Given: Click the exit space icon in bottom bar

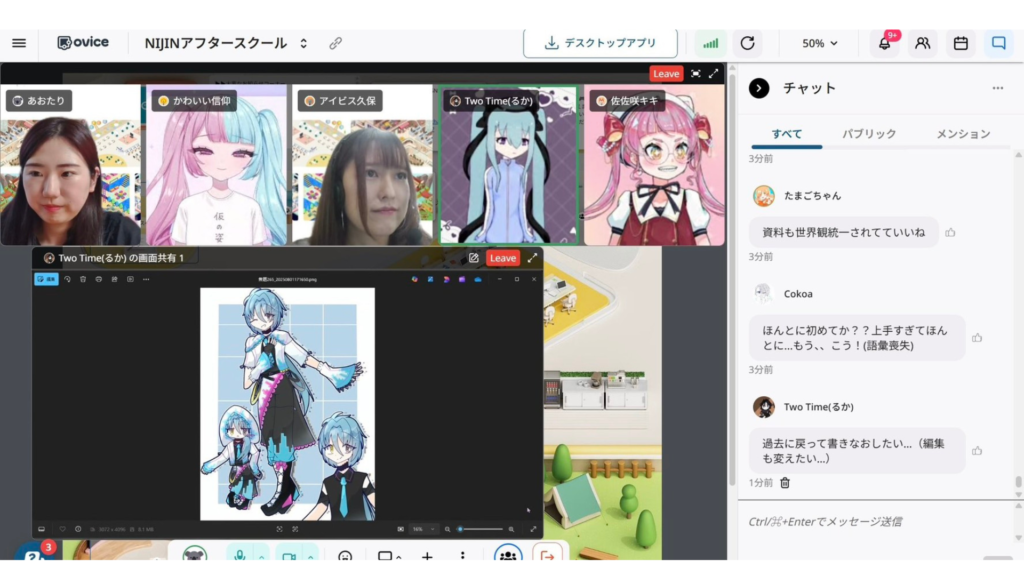Looking at the screenshot, I should click(x=547, y=557).
